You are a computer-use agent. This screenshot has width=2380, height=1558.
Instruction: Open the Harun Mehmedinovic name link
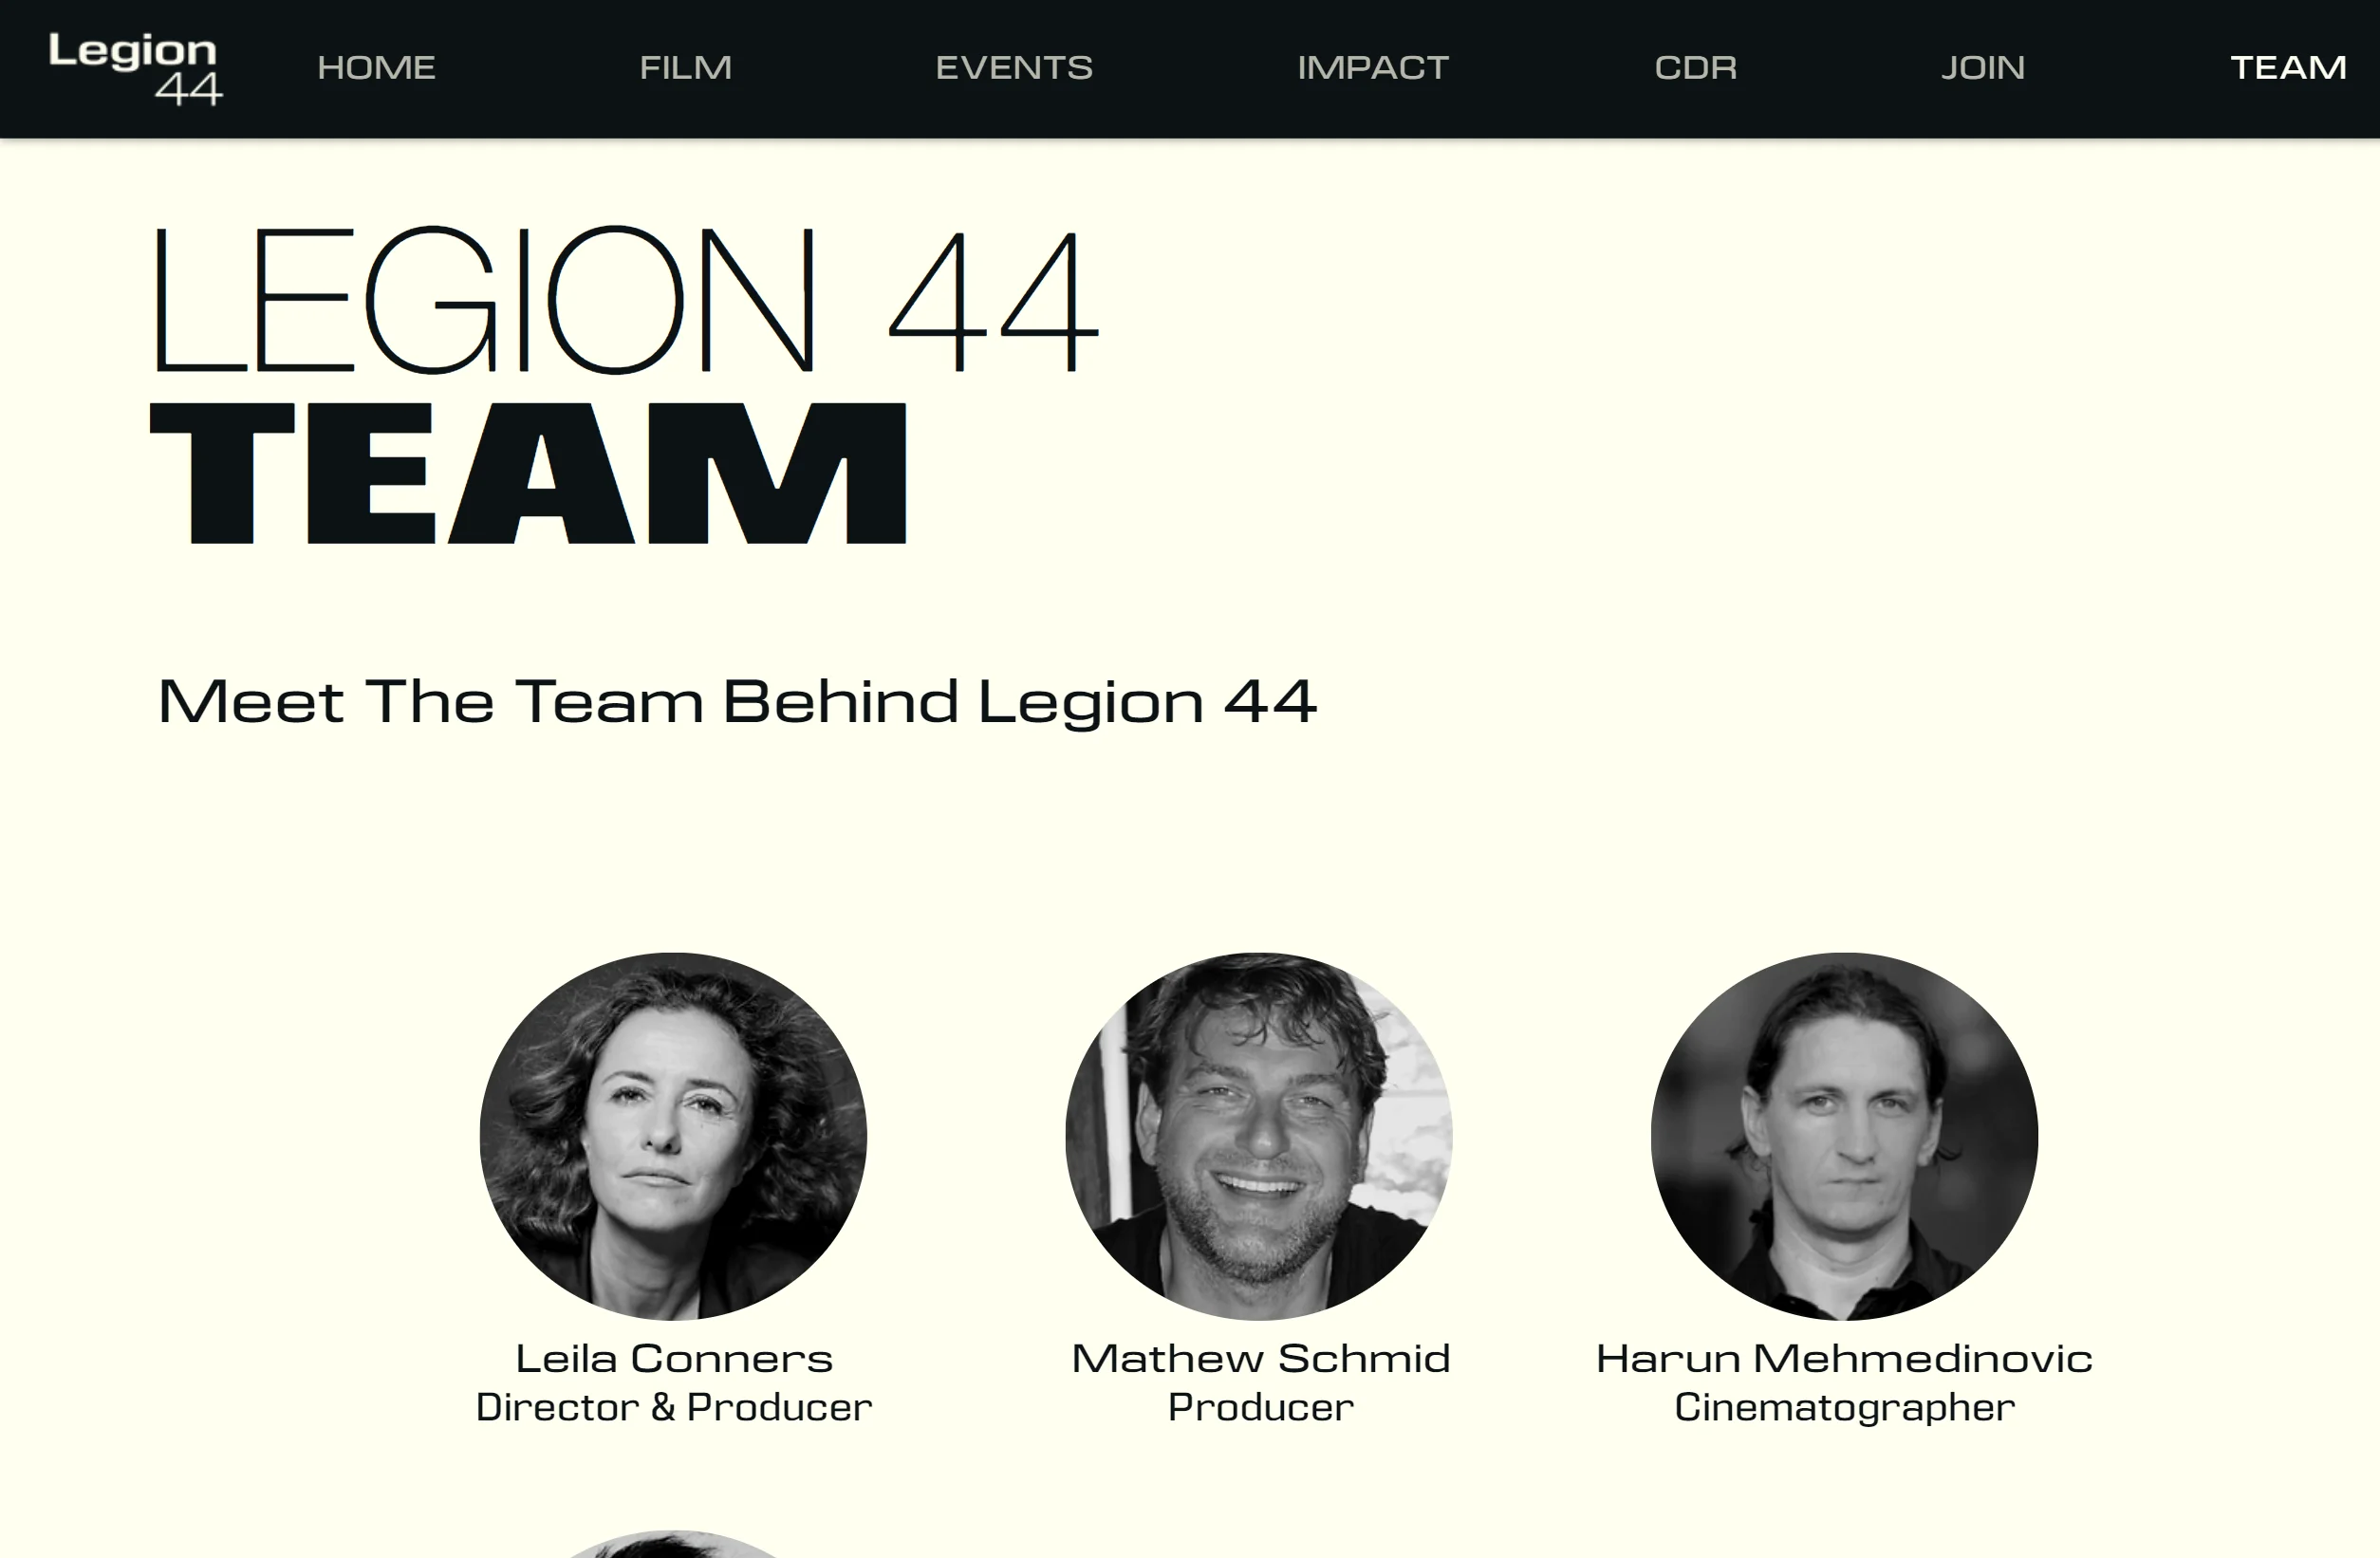click(x=1844, y=1358)
